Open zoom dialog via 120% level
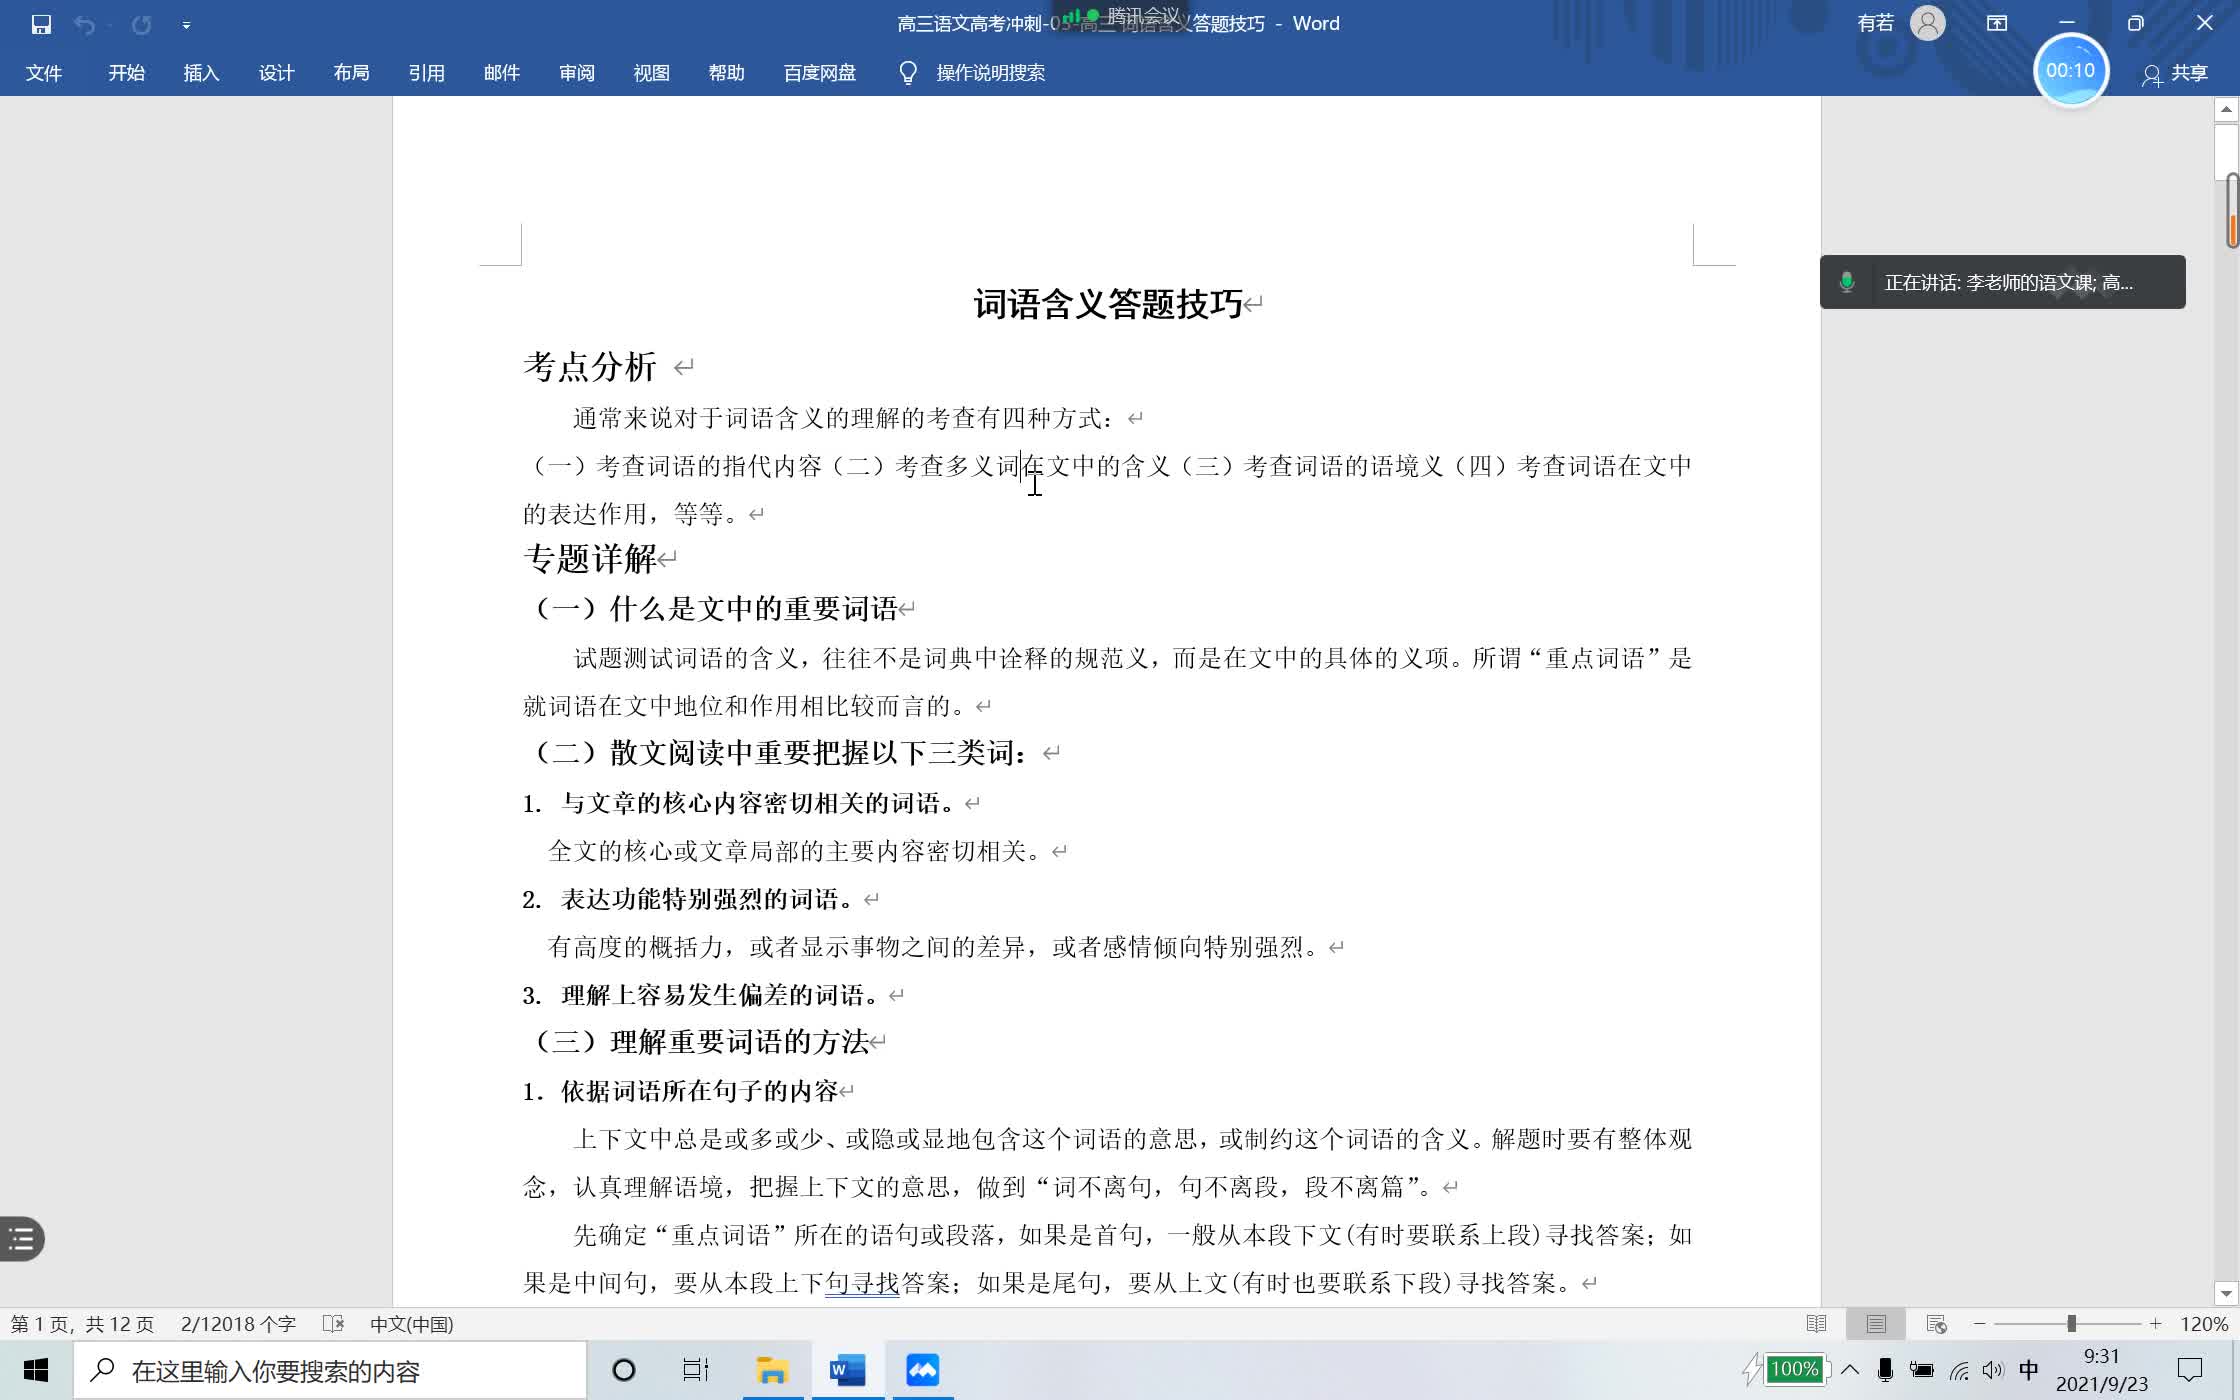 (x=2204, y=1324)
